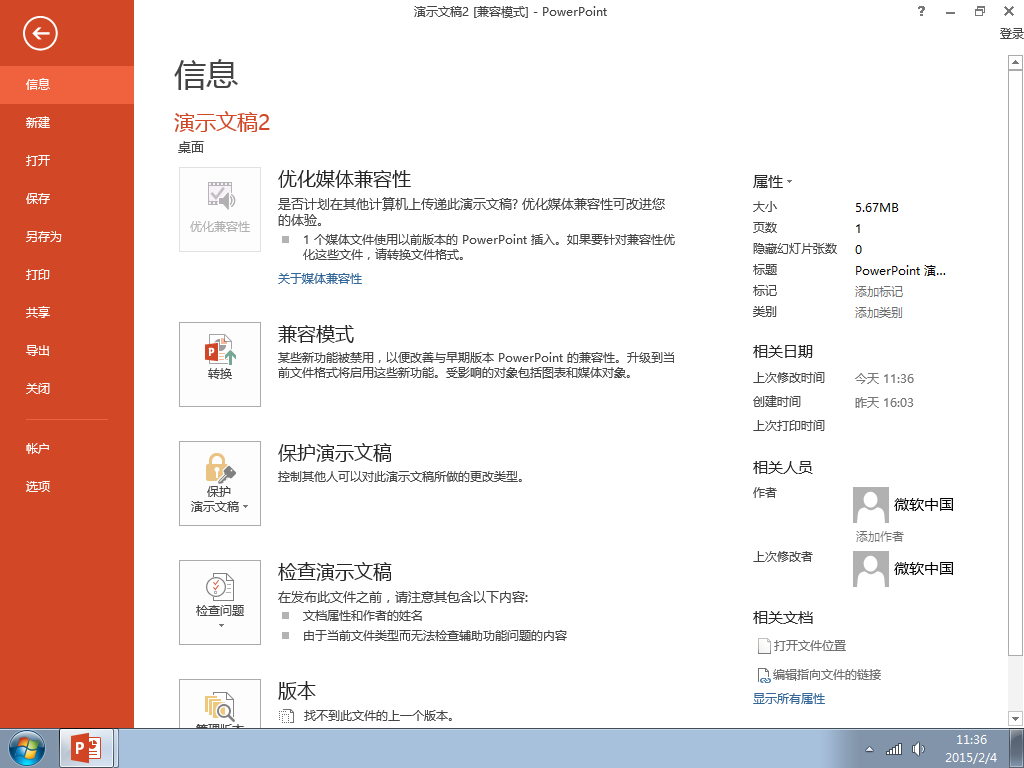The height and width of the screenshot is (768, 1024).
Task: Click last modified time 今天 11:36
Action: tap(884, 379)
